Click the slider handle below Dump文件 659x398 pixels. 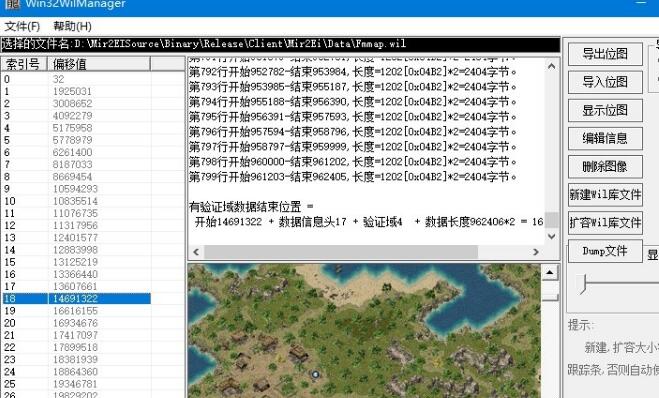(583, 284)
